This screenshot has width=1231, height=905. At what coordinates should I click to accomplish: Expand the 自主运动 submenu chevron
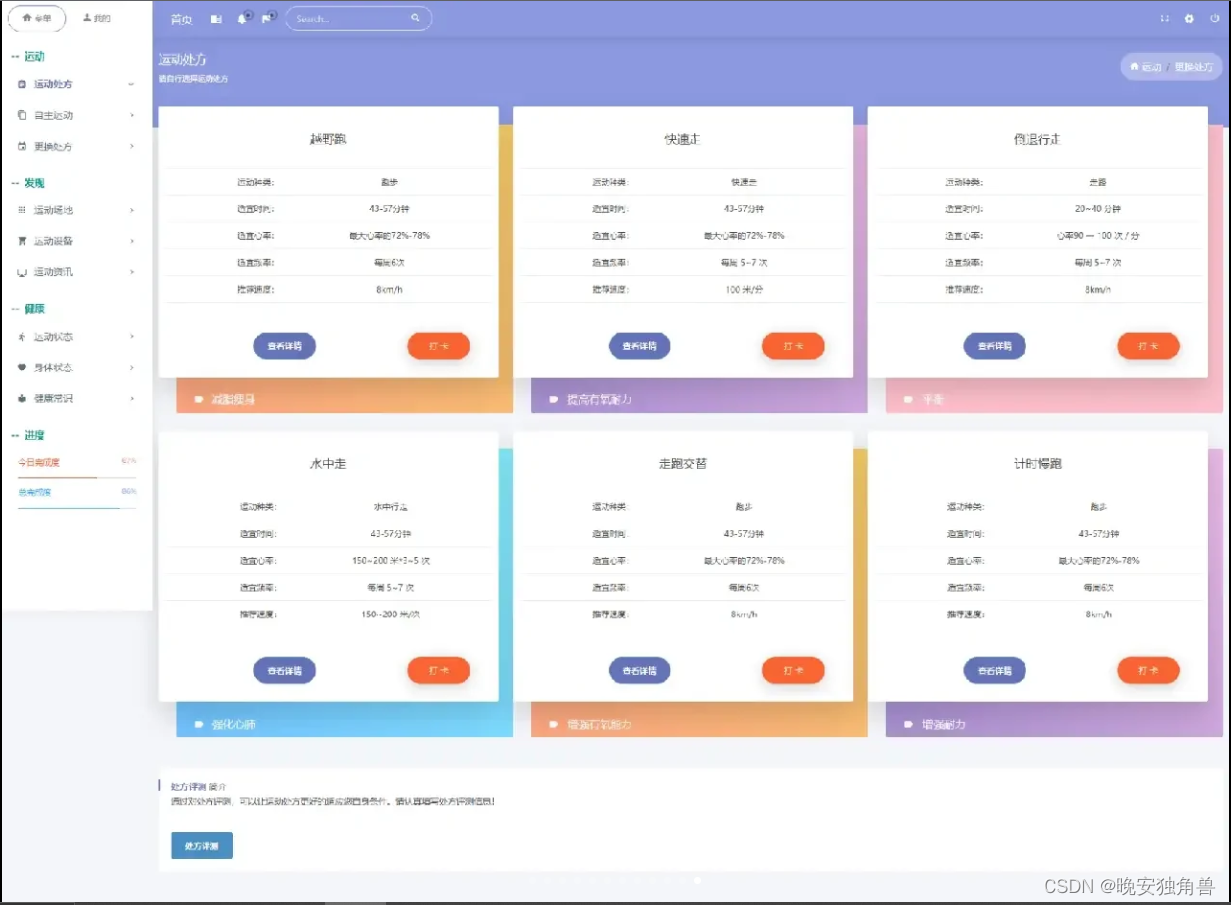coord(130,115)
